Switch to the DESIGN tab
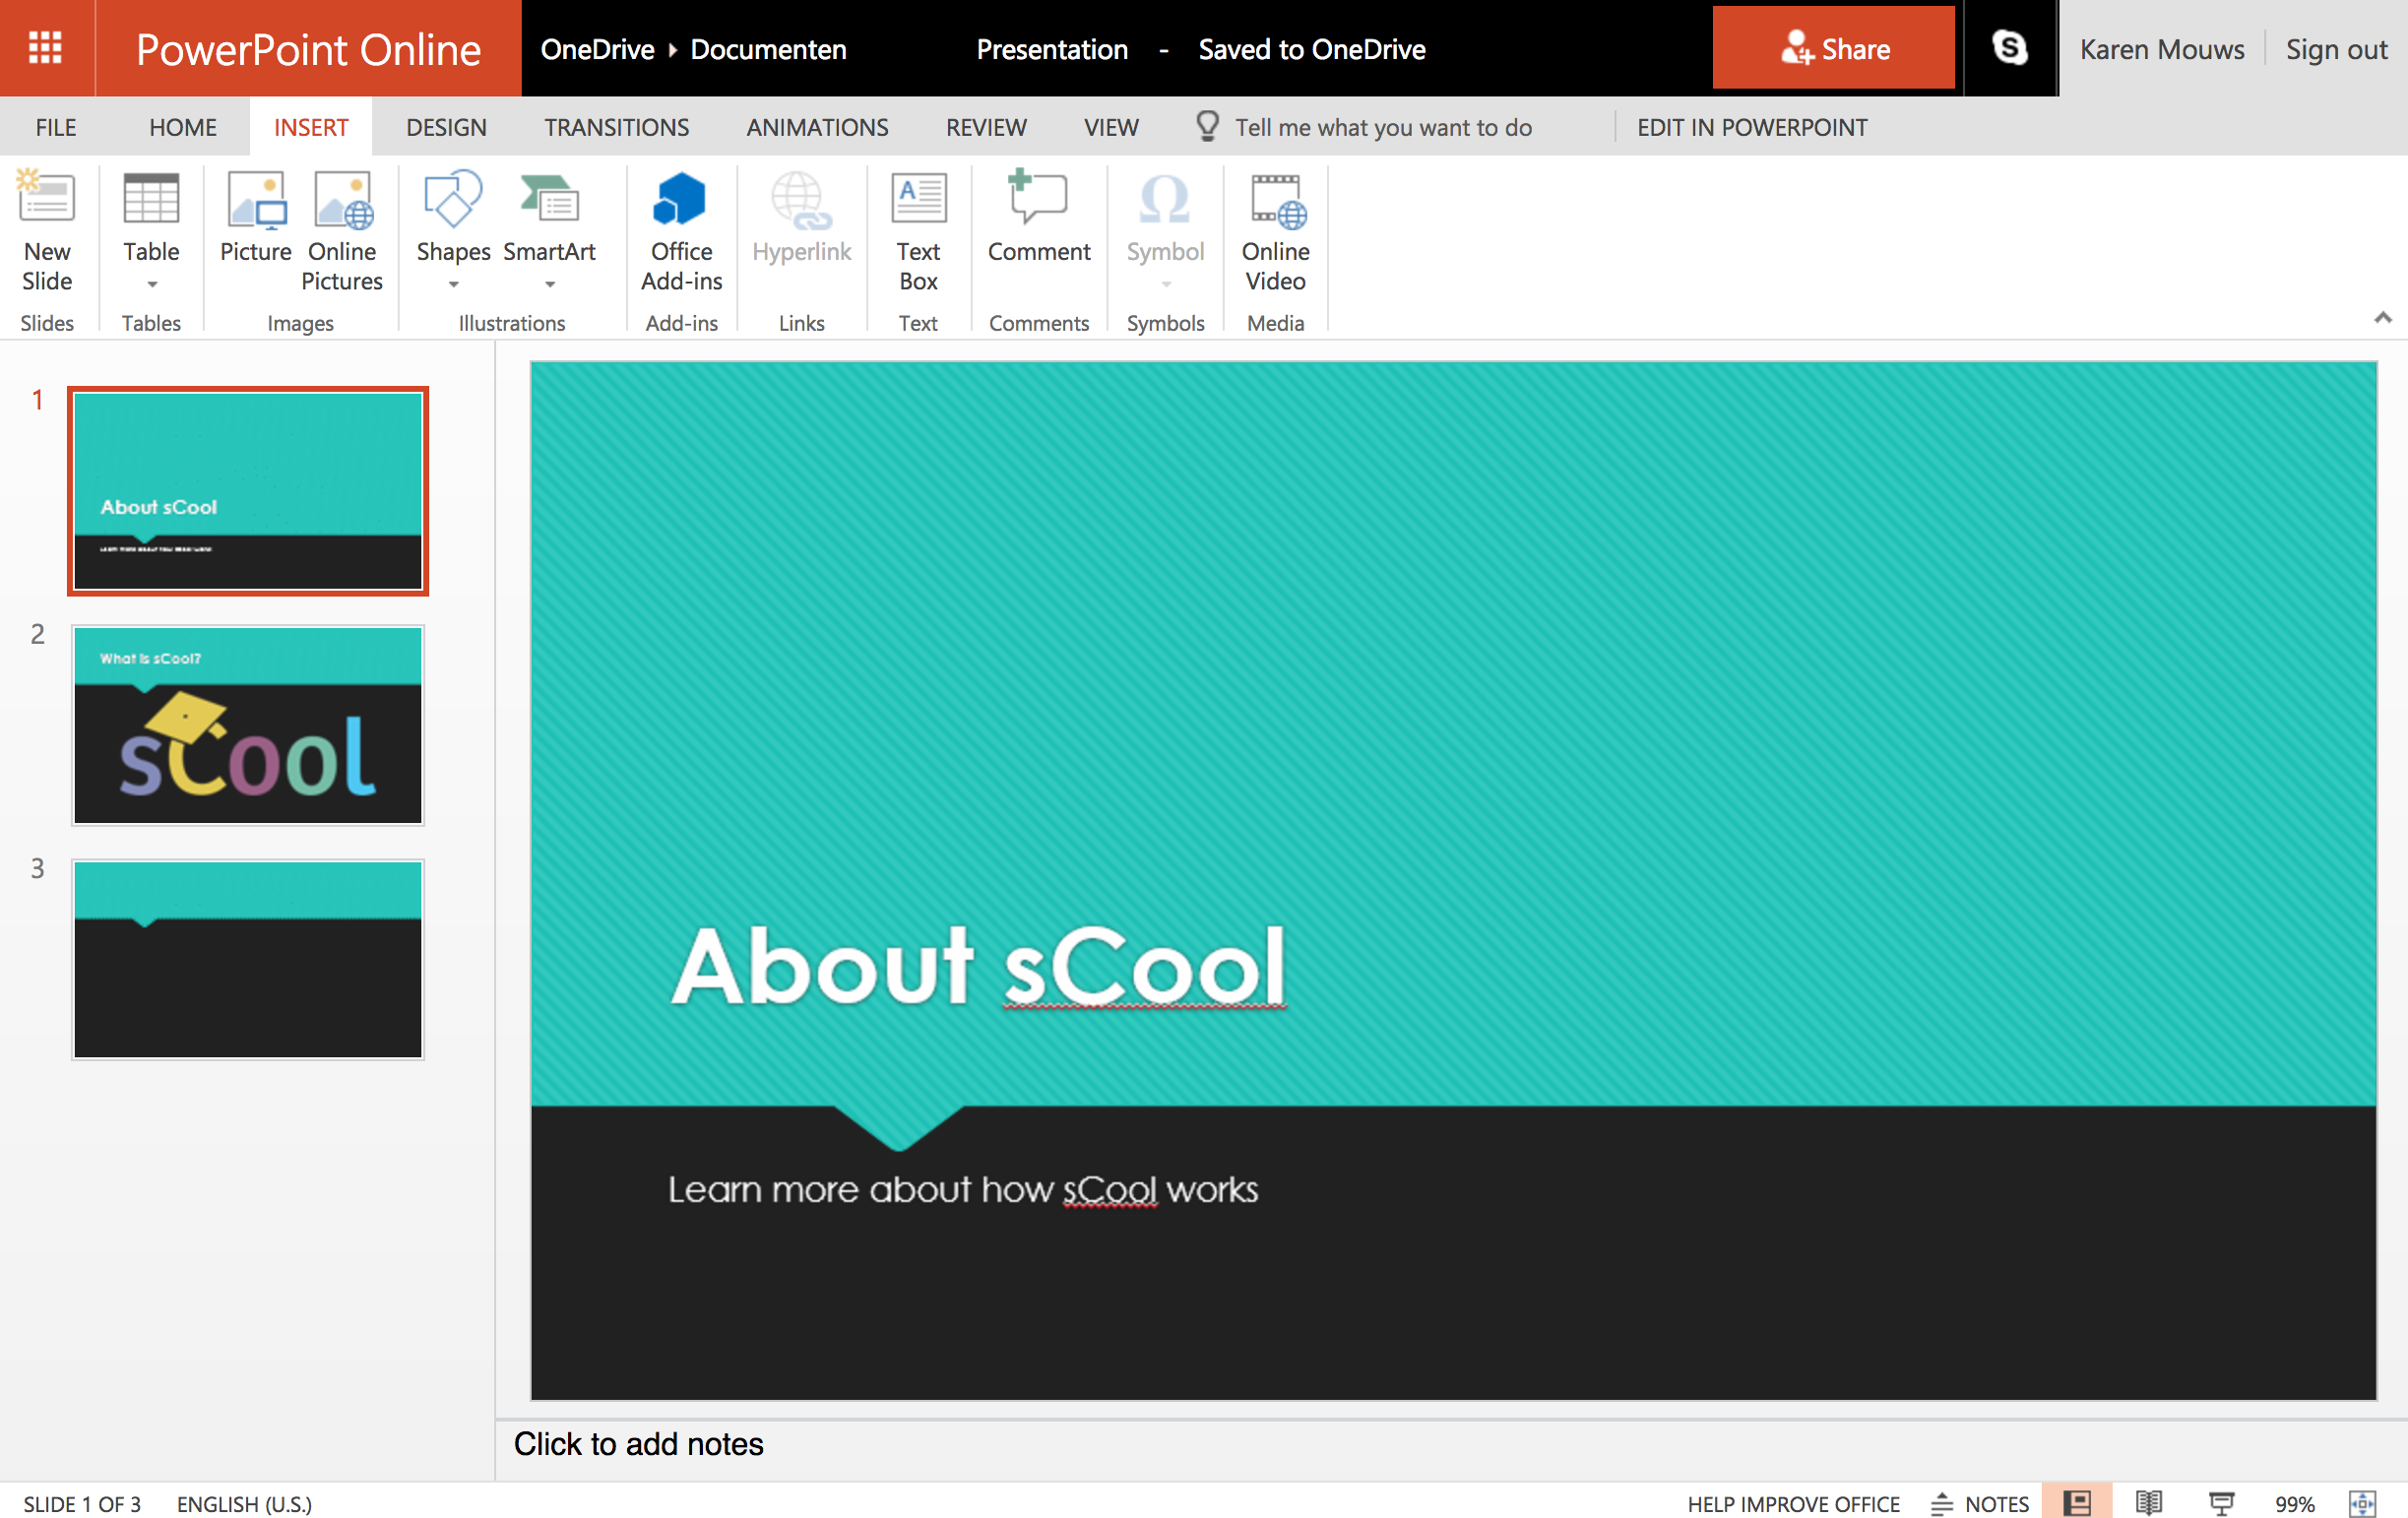 click(x=446, y=127)
